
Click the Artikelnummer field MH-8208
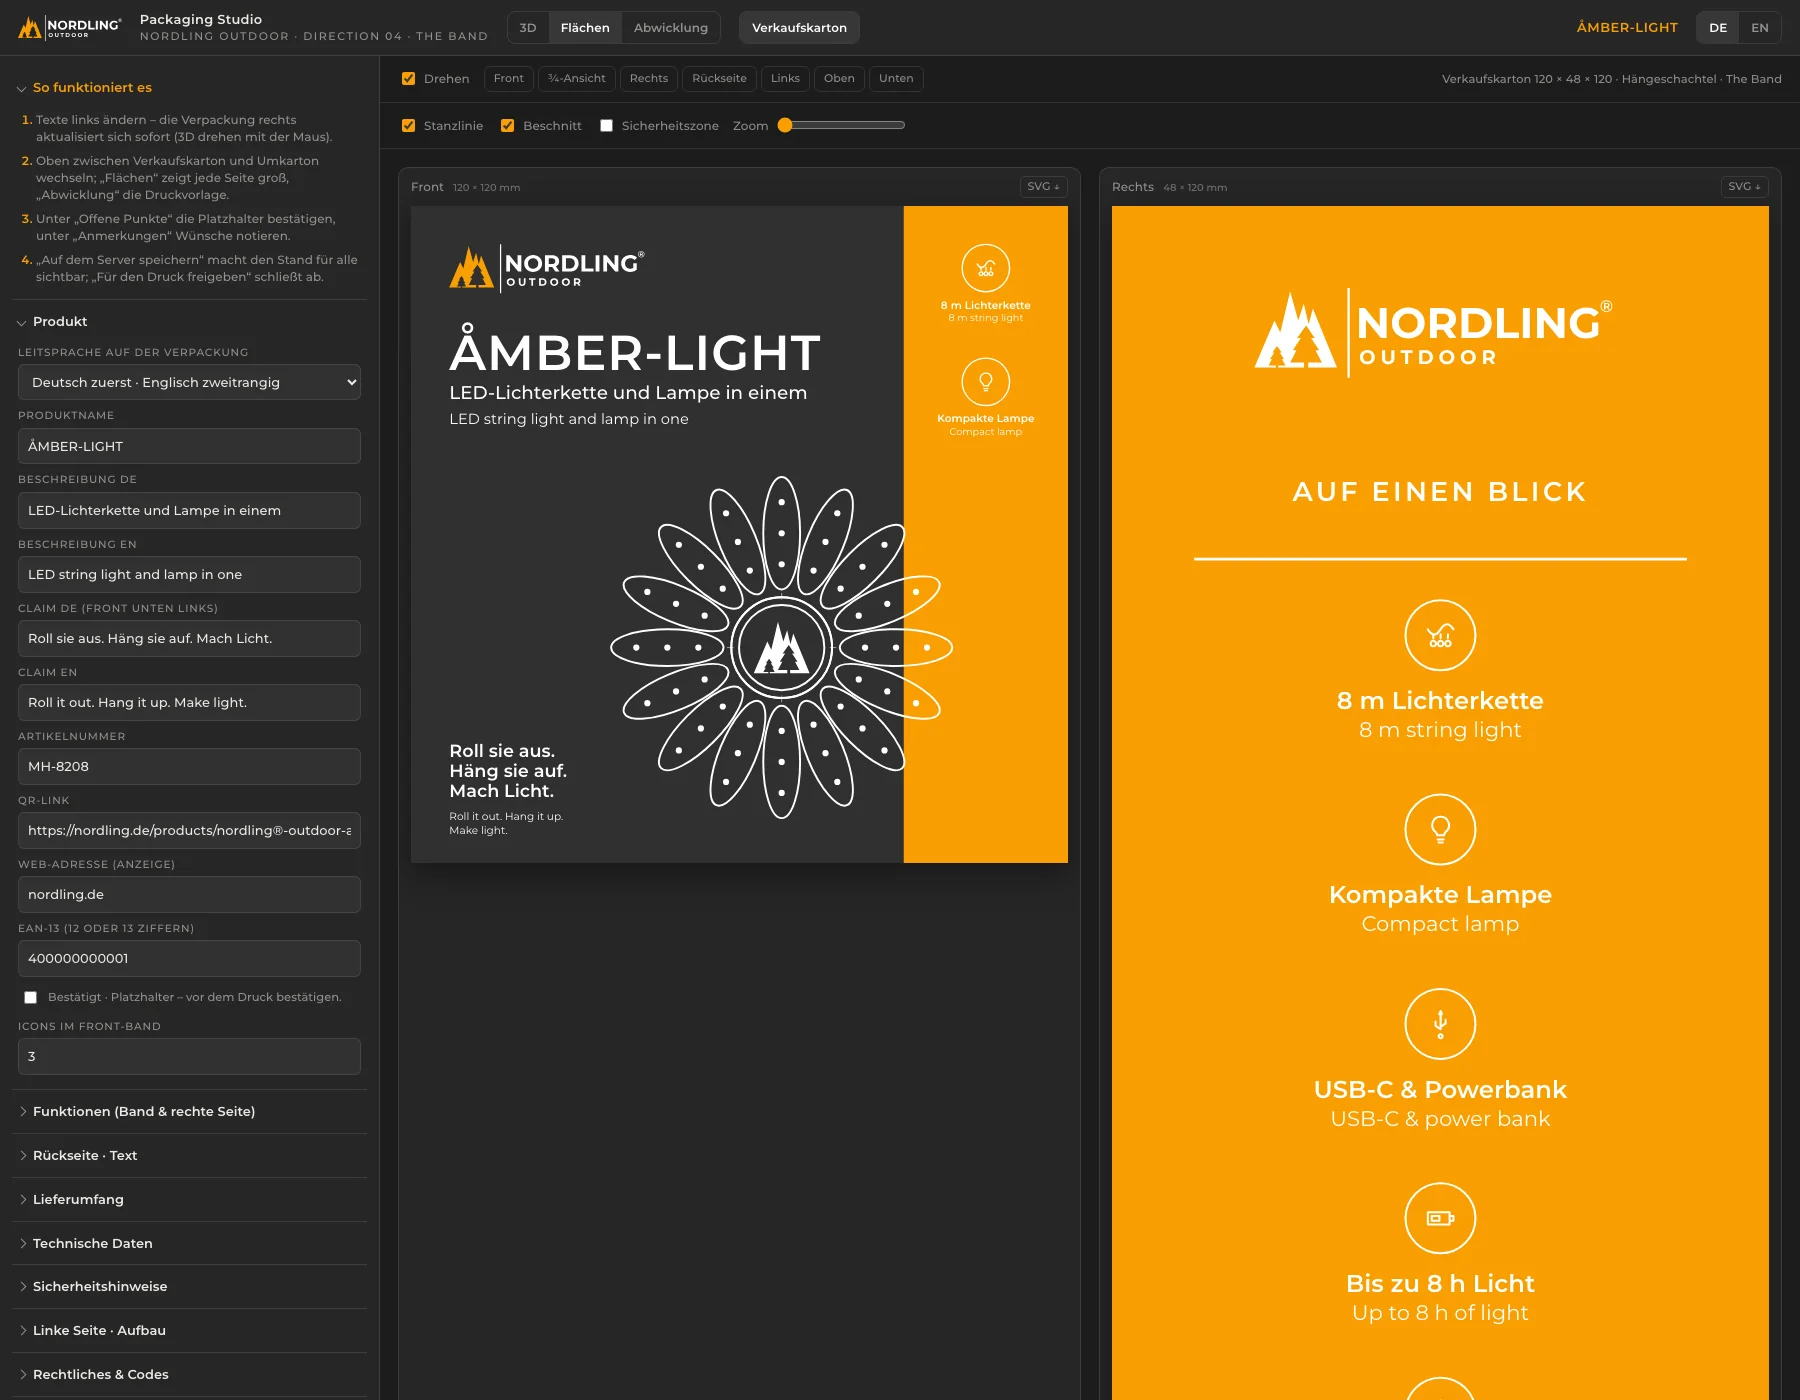click(189, 766)
